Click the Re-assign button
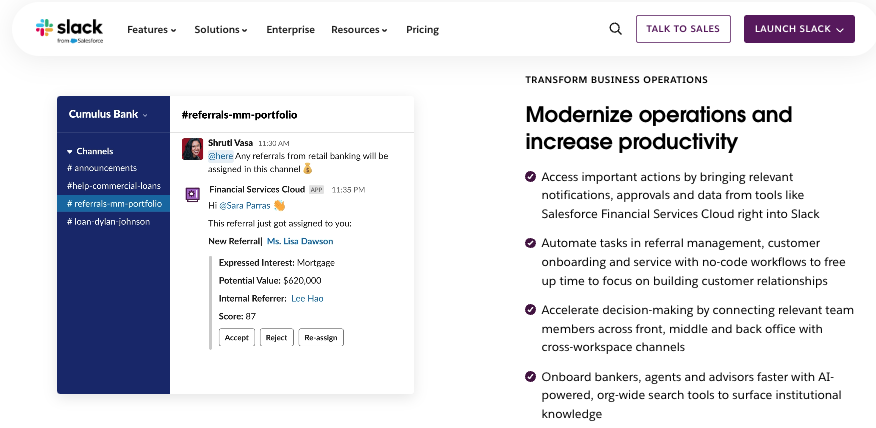Viewport: 876px width, 428px height. point(321,337)
